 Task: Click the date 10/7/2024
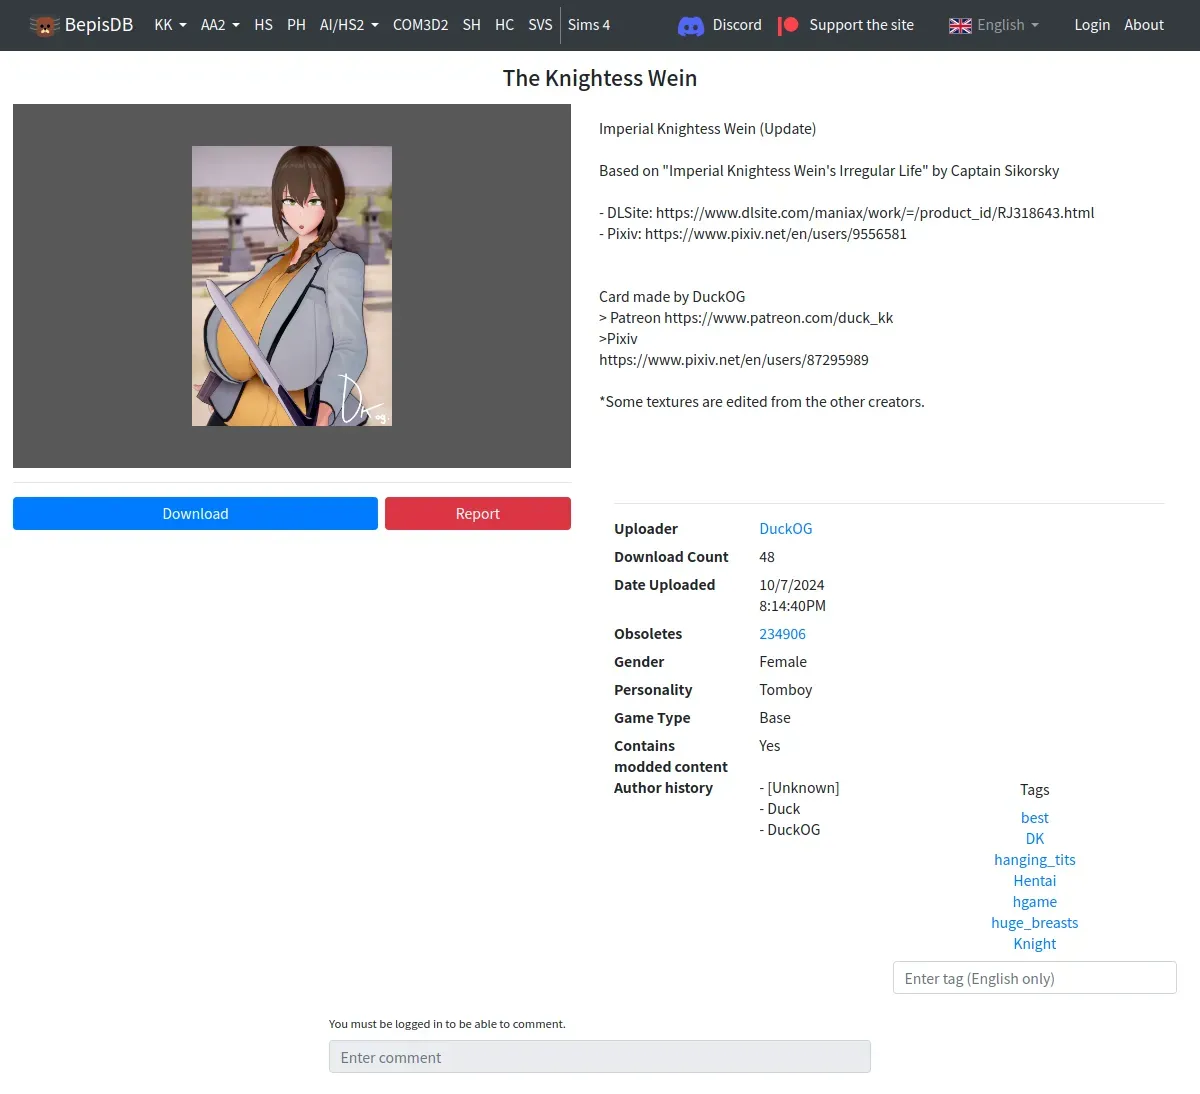(792, 585)
